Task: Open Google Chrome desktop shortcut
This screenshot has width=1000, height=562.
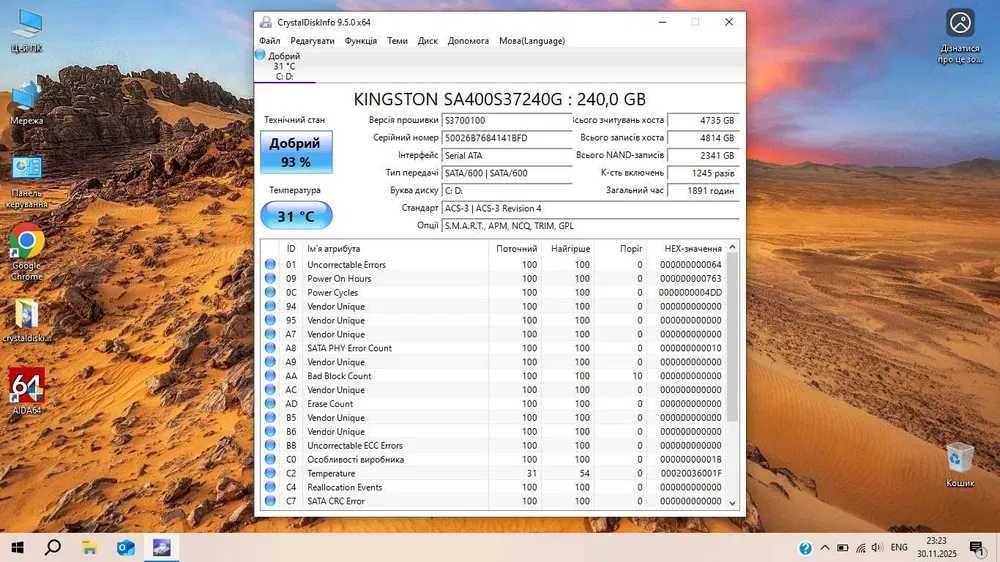Action: [x=27, y=252]
